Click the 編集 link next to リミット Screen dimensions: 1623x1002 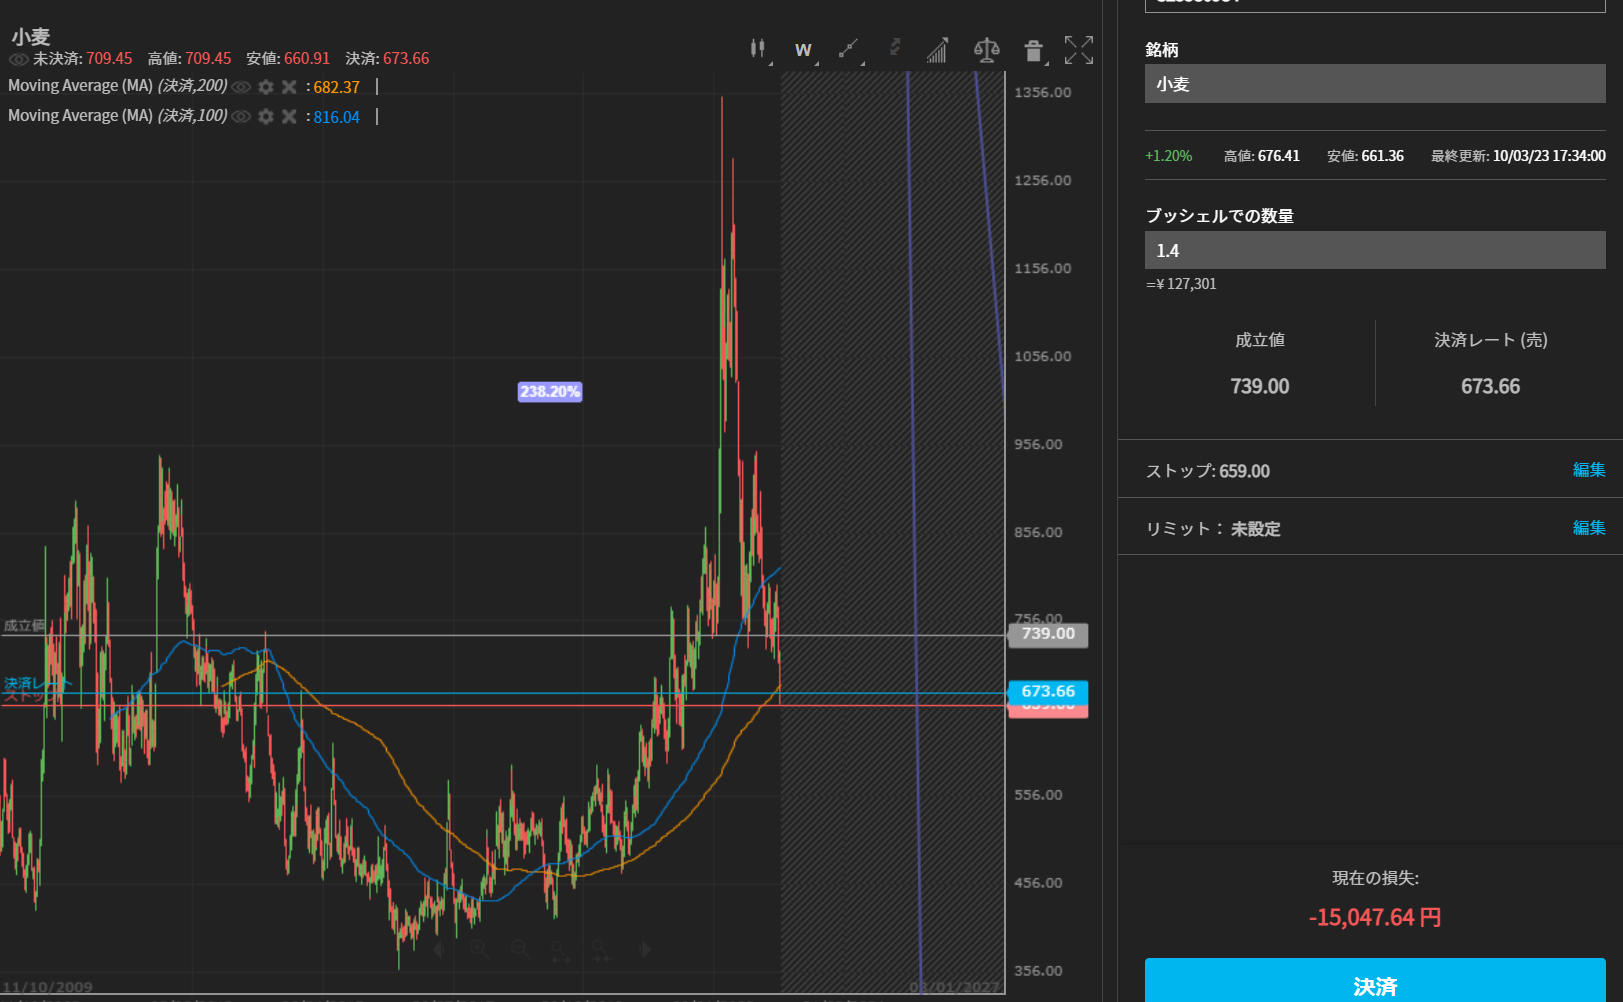[1588, 528]
